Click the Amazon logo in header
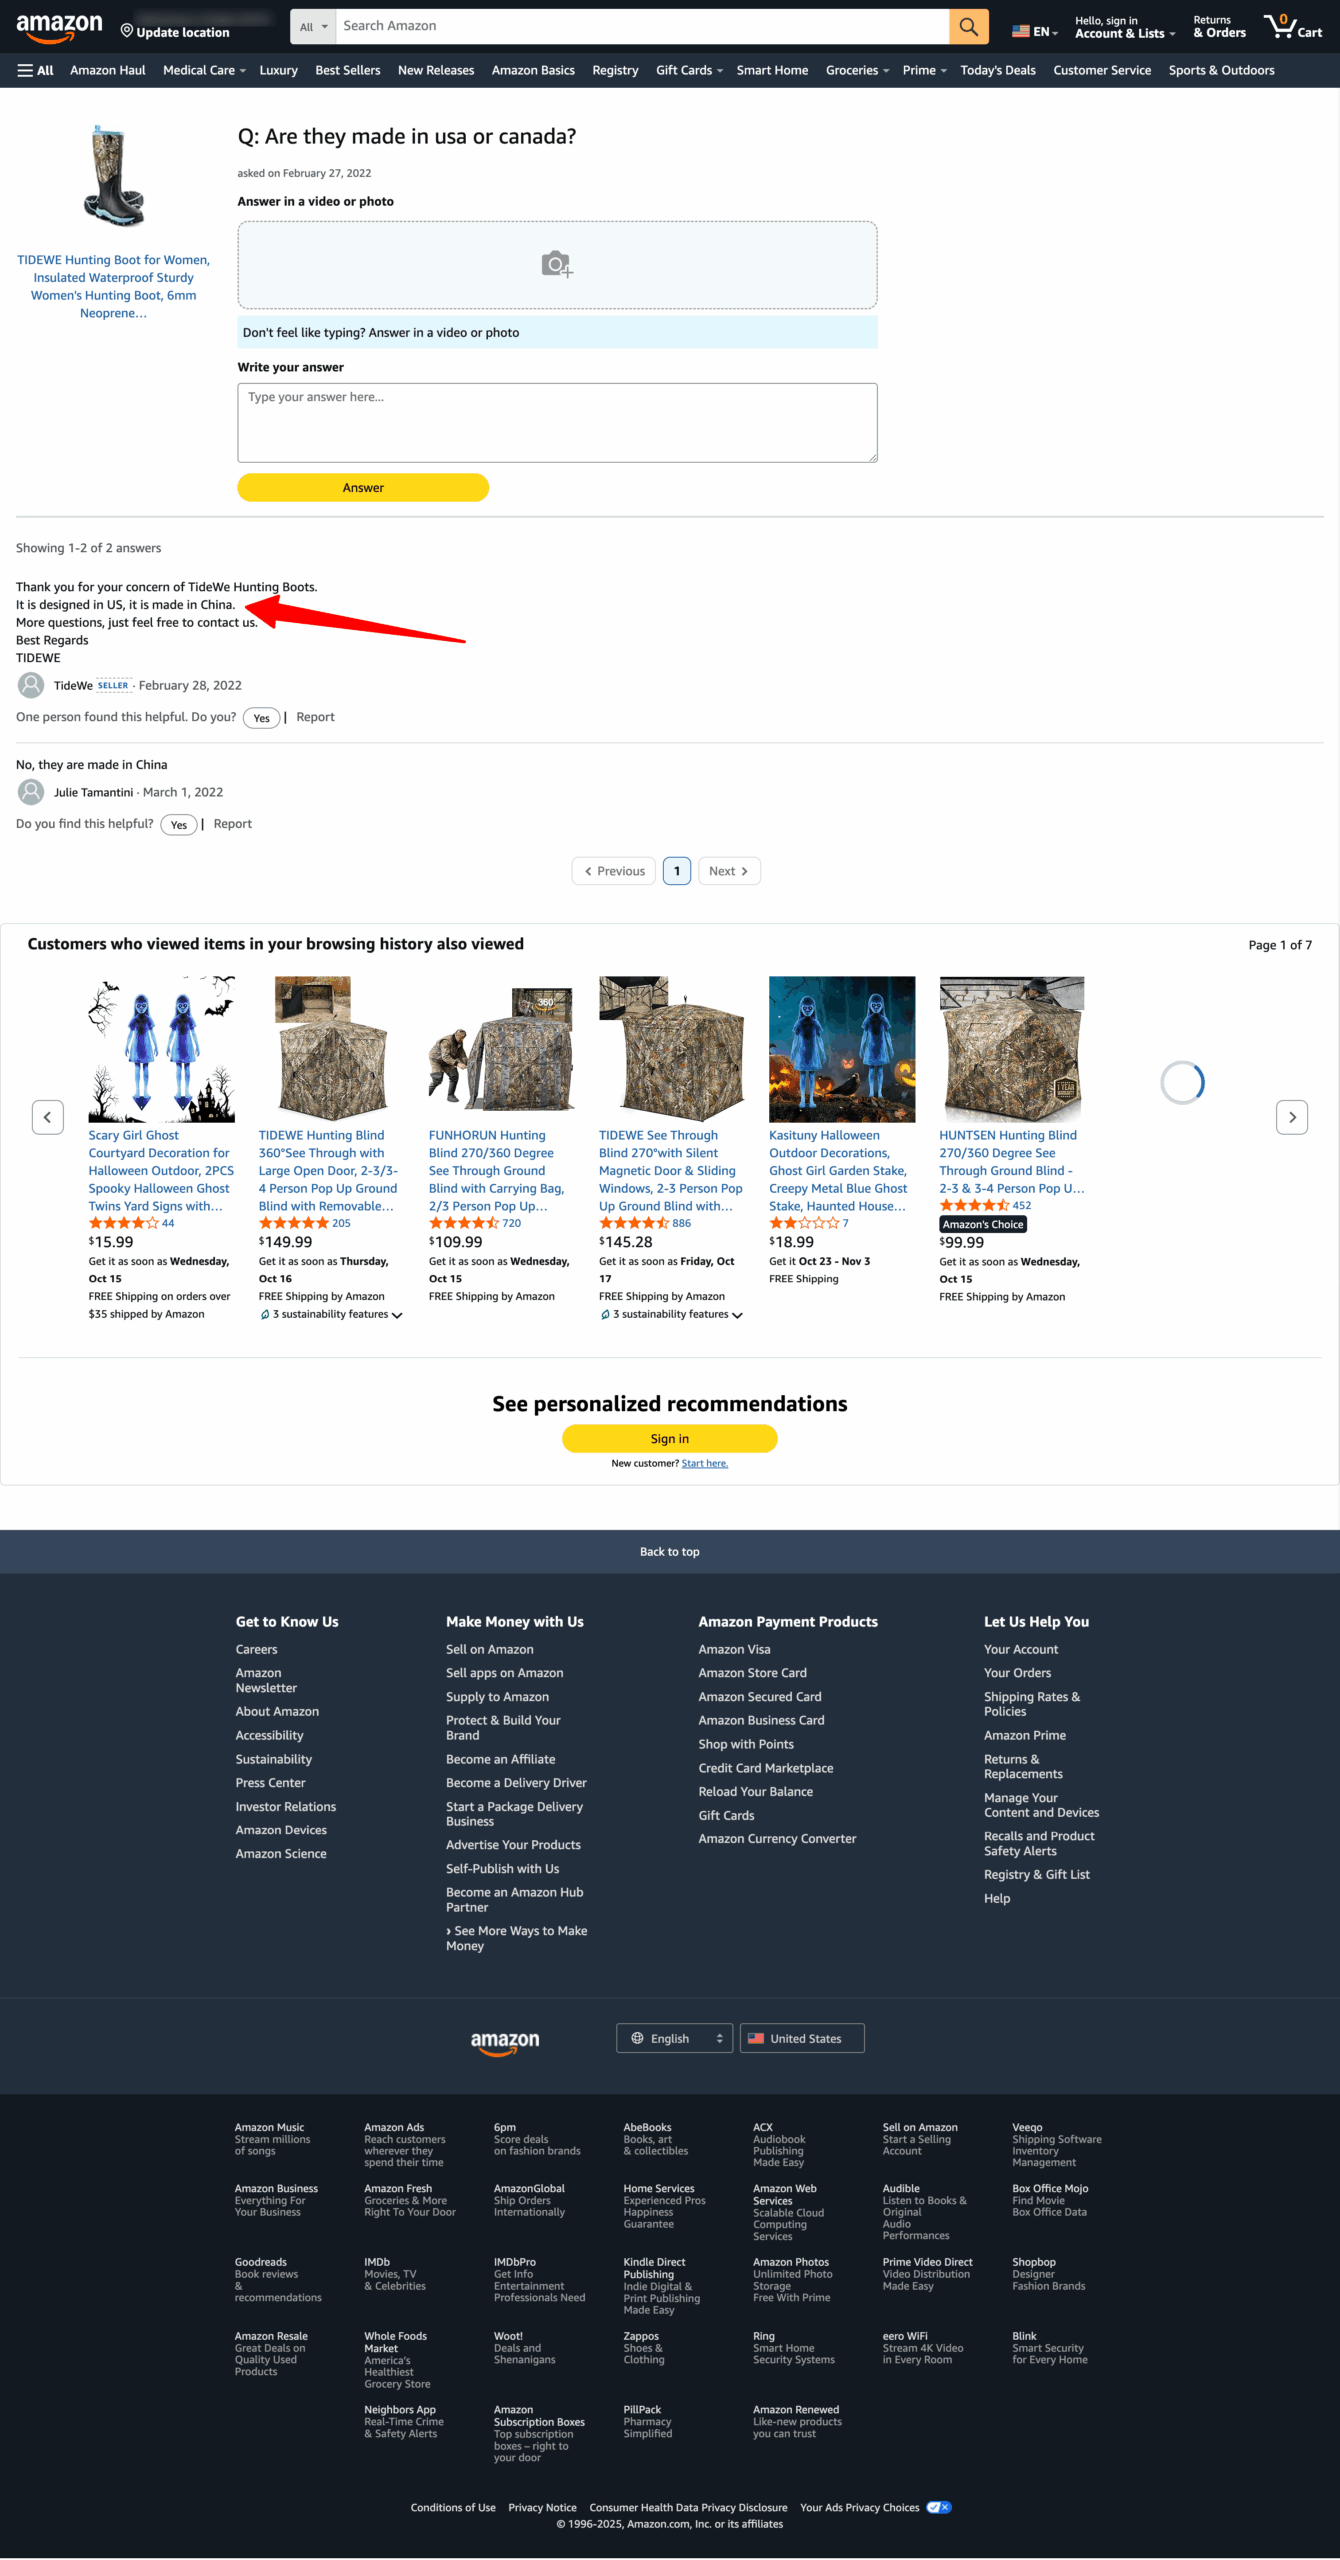Image resolution: width=1340 pixels, height=2560 pixels. tap(59, 27)
